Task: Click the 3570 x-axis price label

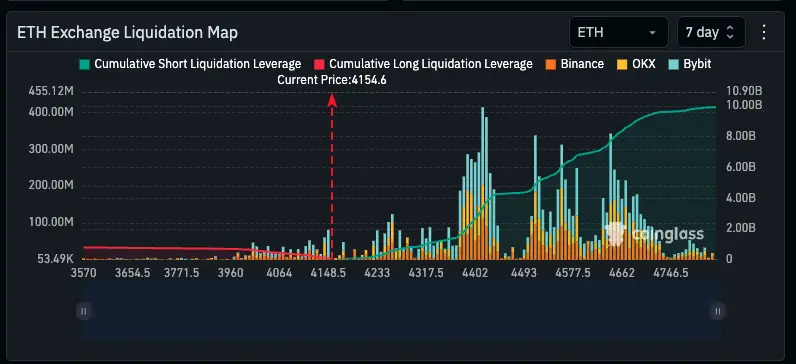Action: (x=84, y=273)
